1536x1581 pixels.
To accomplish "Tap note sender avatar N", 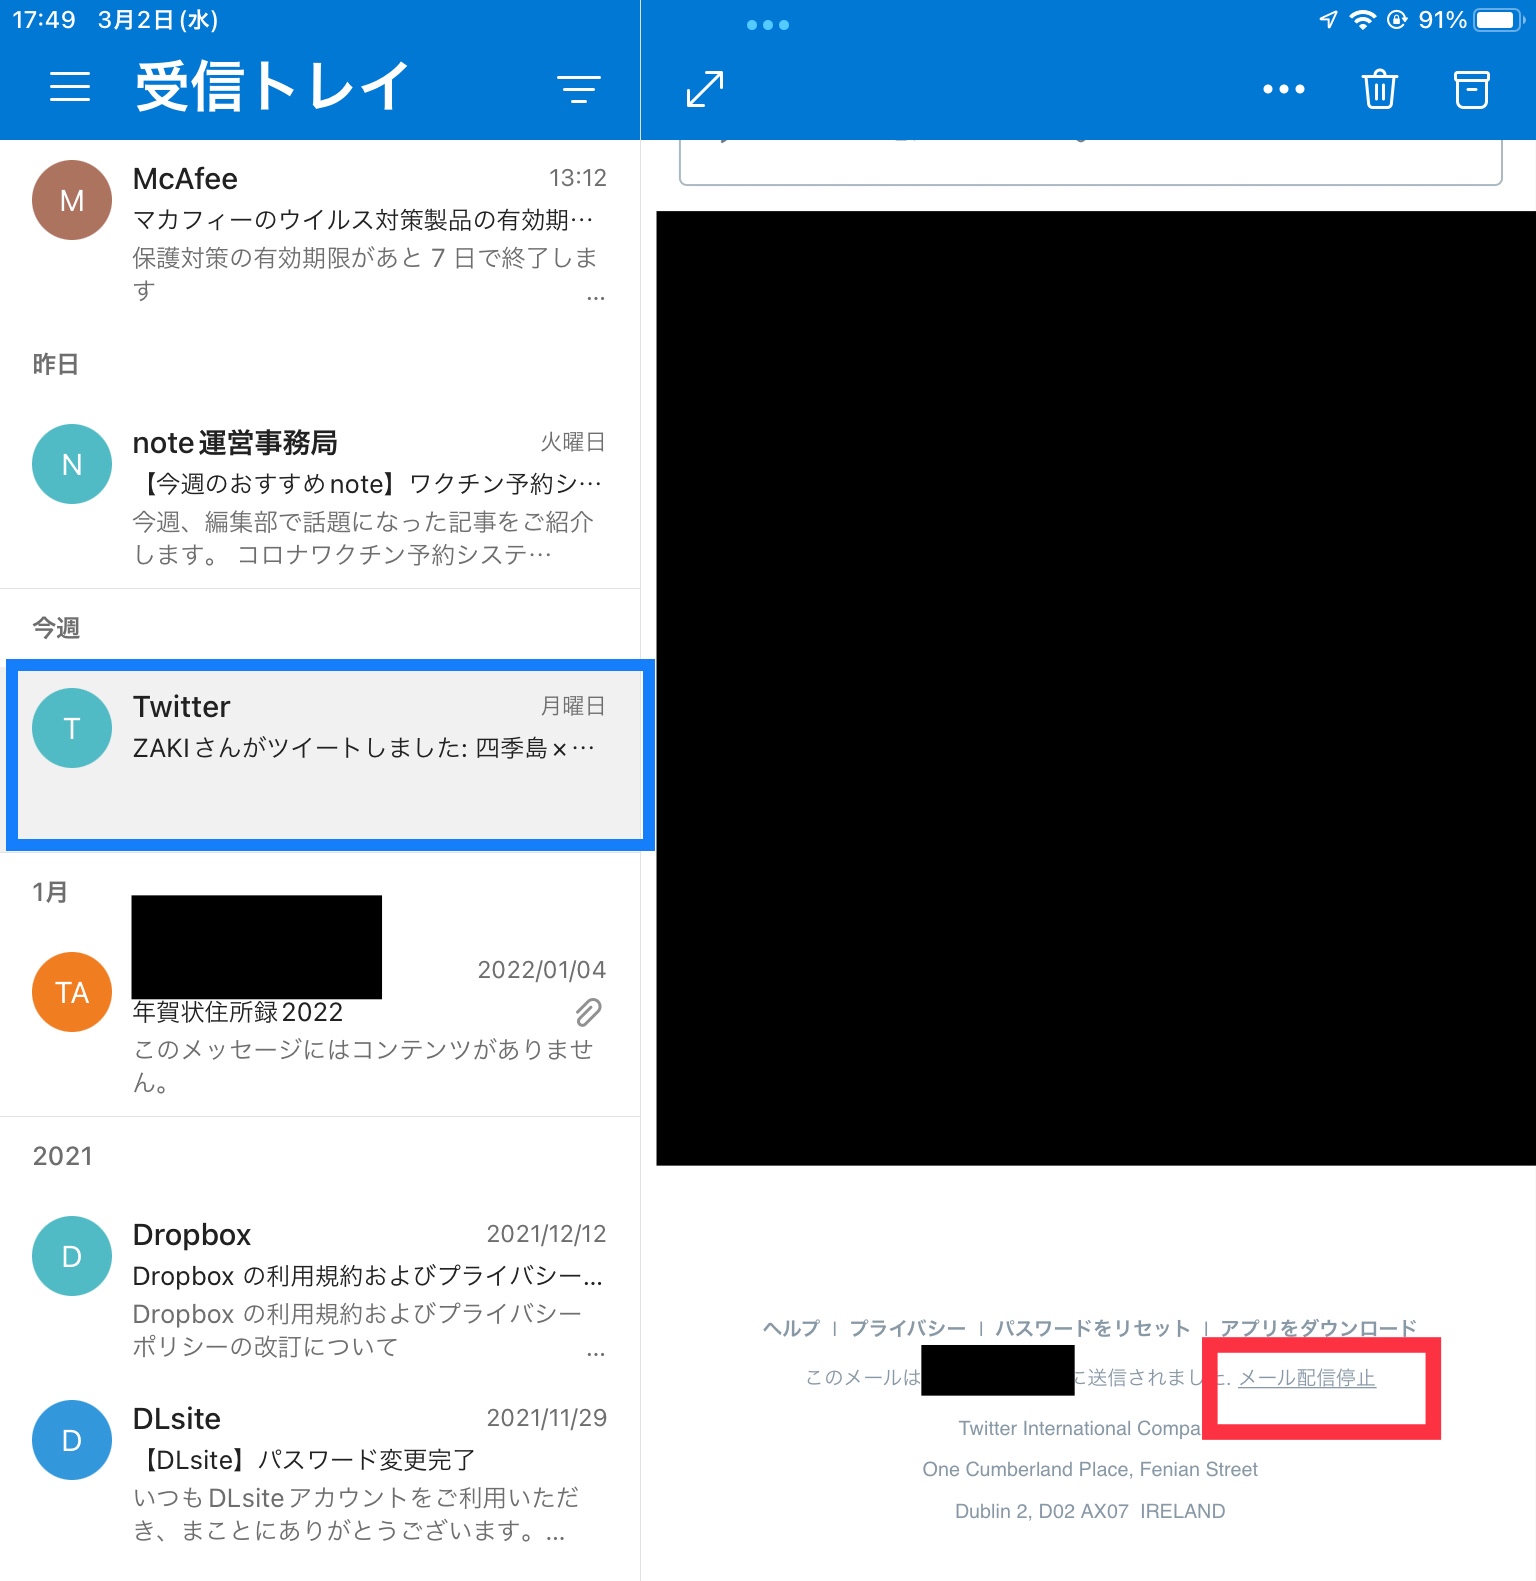I will coord(72,464).
